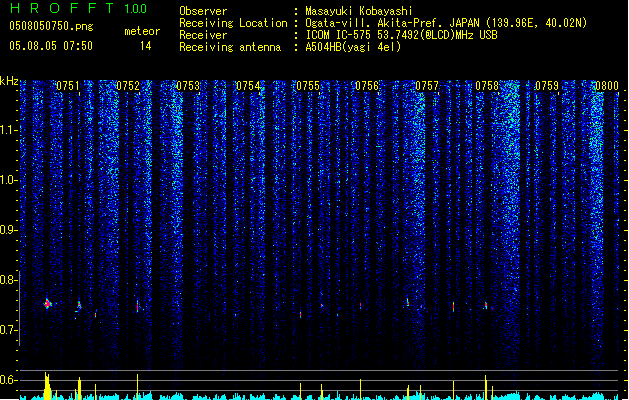Click the tallest yellow power spike at left
Viewport: 629px width, 400px height.
tap(47, 386)
